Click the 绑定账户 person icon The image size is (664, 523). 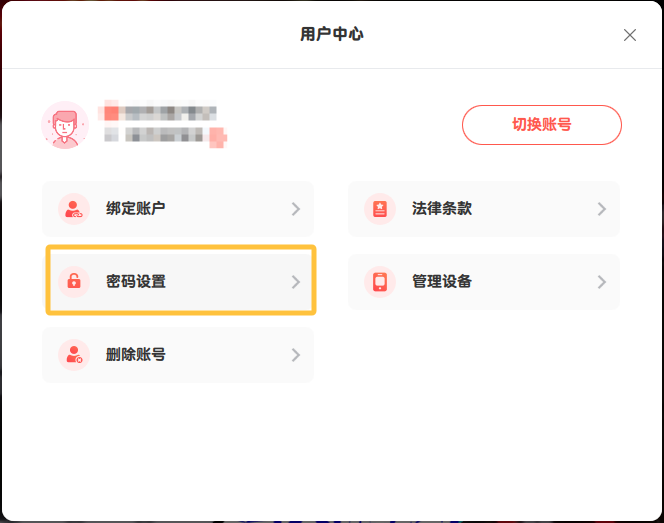click(x=73, y=209)
